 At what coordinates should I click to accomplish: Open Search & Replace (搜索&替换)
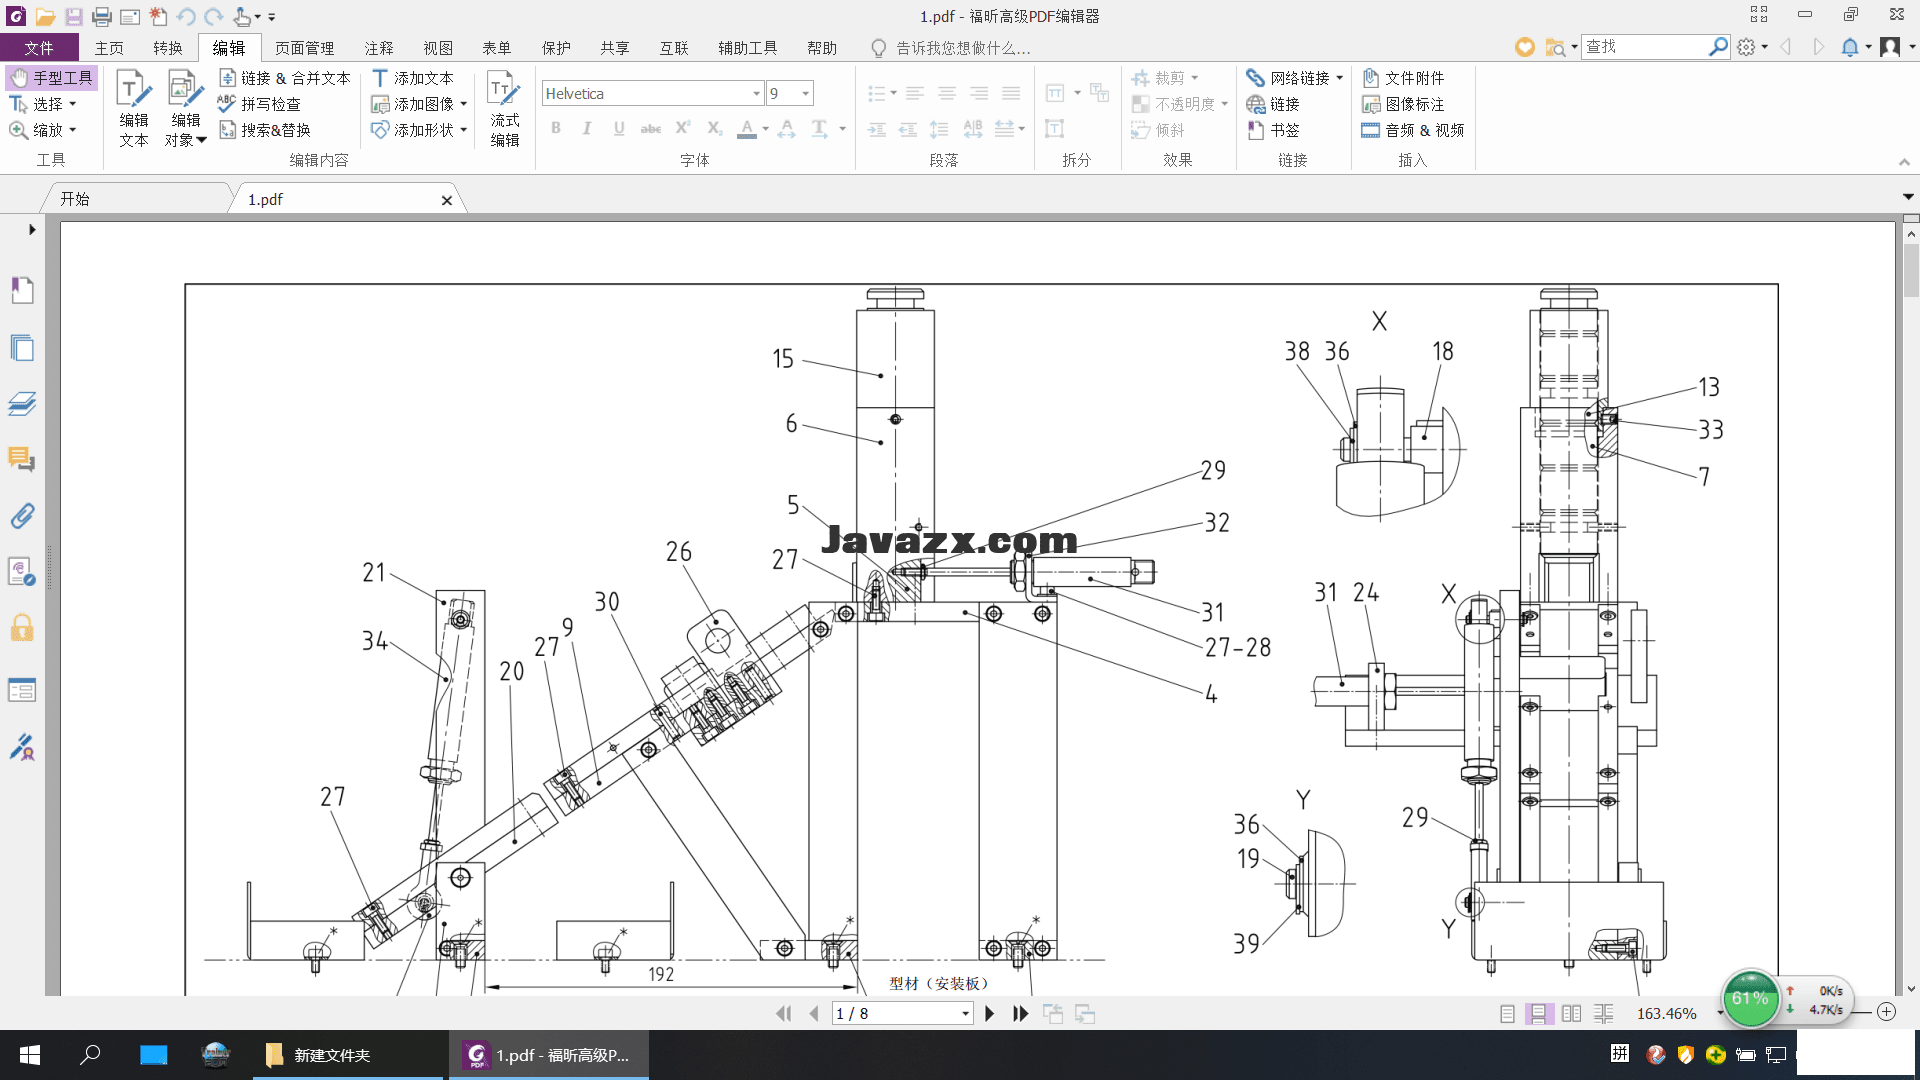tap(265, 130)
